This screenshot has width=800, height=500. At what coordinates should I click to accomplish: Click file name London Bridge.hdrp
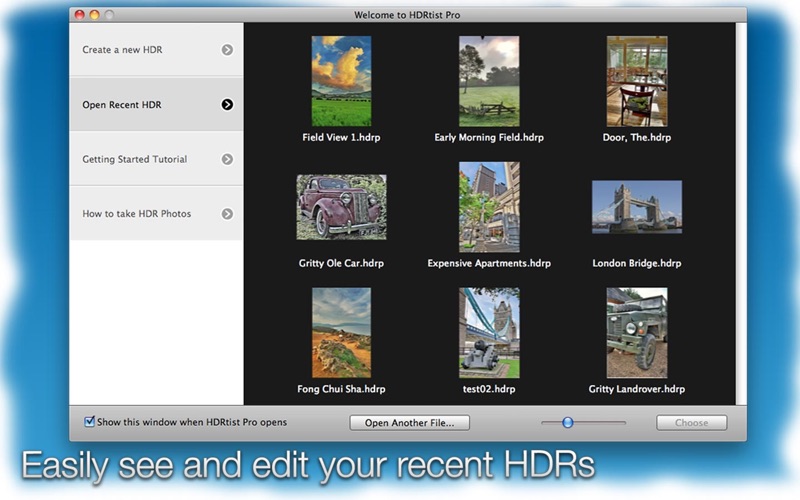tap(637, 263)
